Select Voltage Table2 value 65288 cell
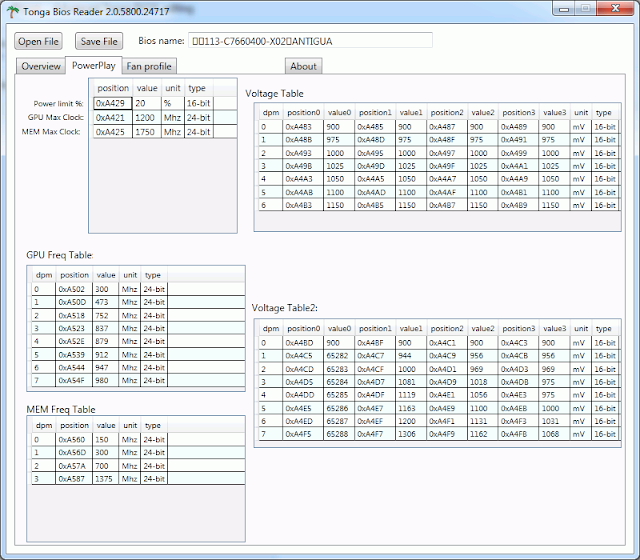The height and width of the screenshot is (560, 640). (339, 434)
